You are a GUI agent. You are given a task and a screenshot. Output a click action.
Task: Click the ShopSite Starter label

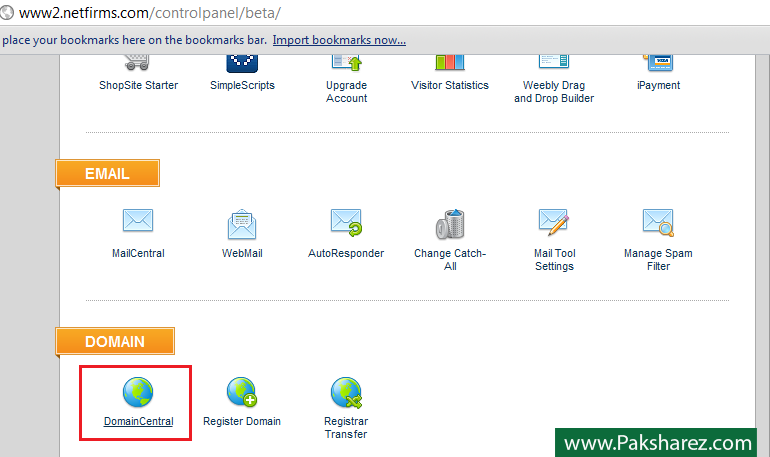(138, 85)
